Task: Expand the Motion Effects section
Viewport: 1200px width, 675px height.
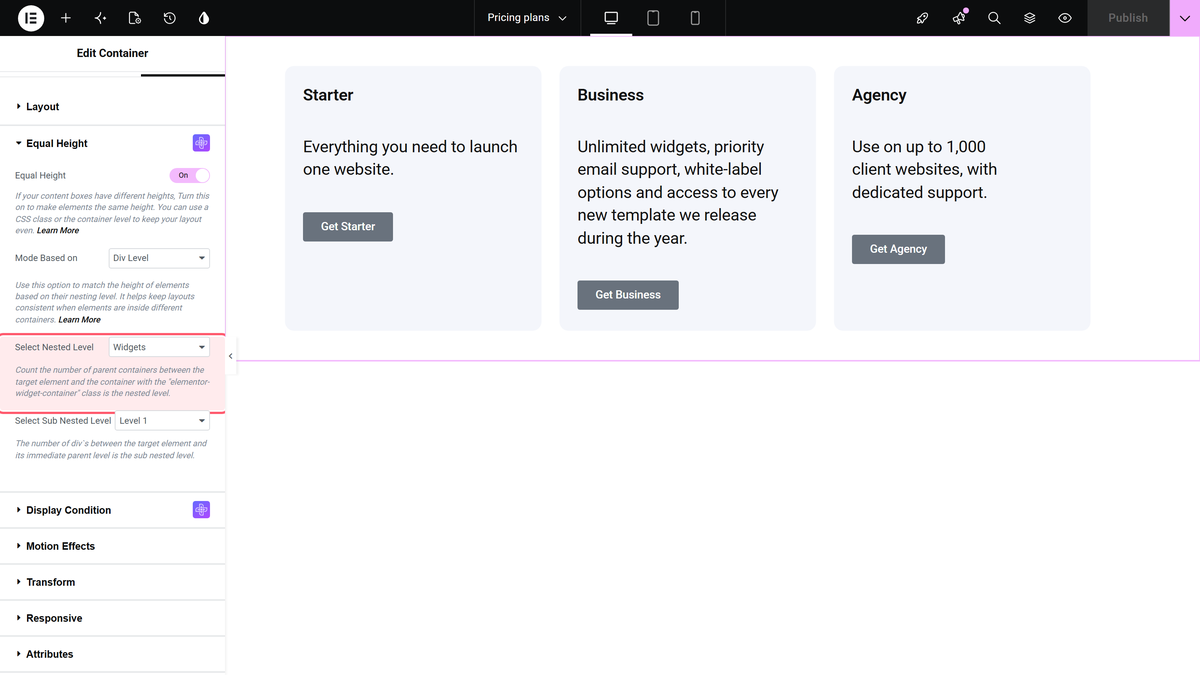Action: click(112, 546)
